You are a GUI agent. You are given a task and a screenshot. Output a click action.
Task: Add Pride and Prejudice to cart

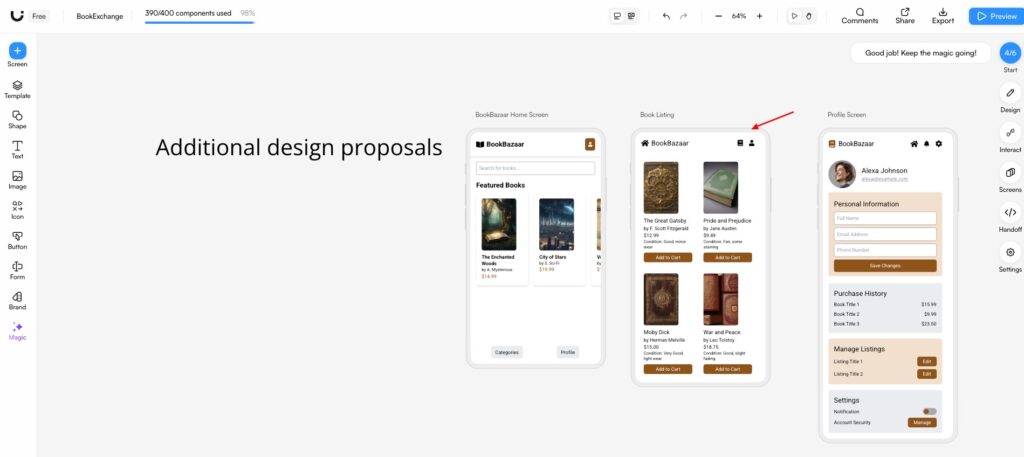point(728,257)
